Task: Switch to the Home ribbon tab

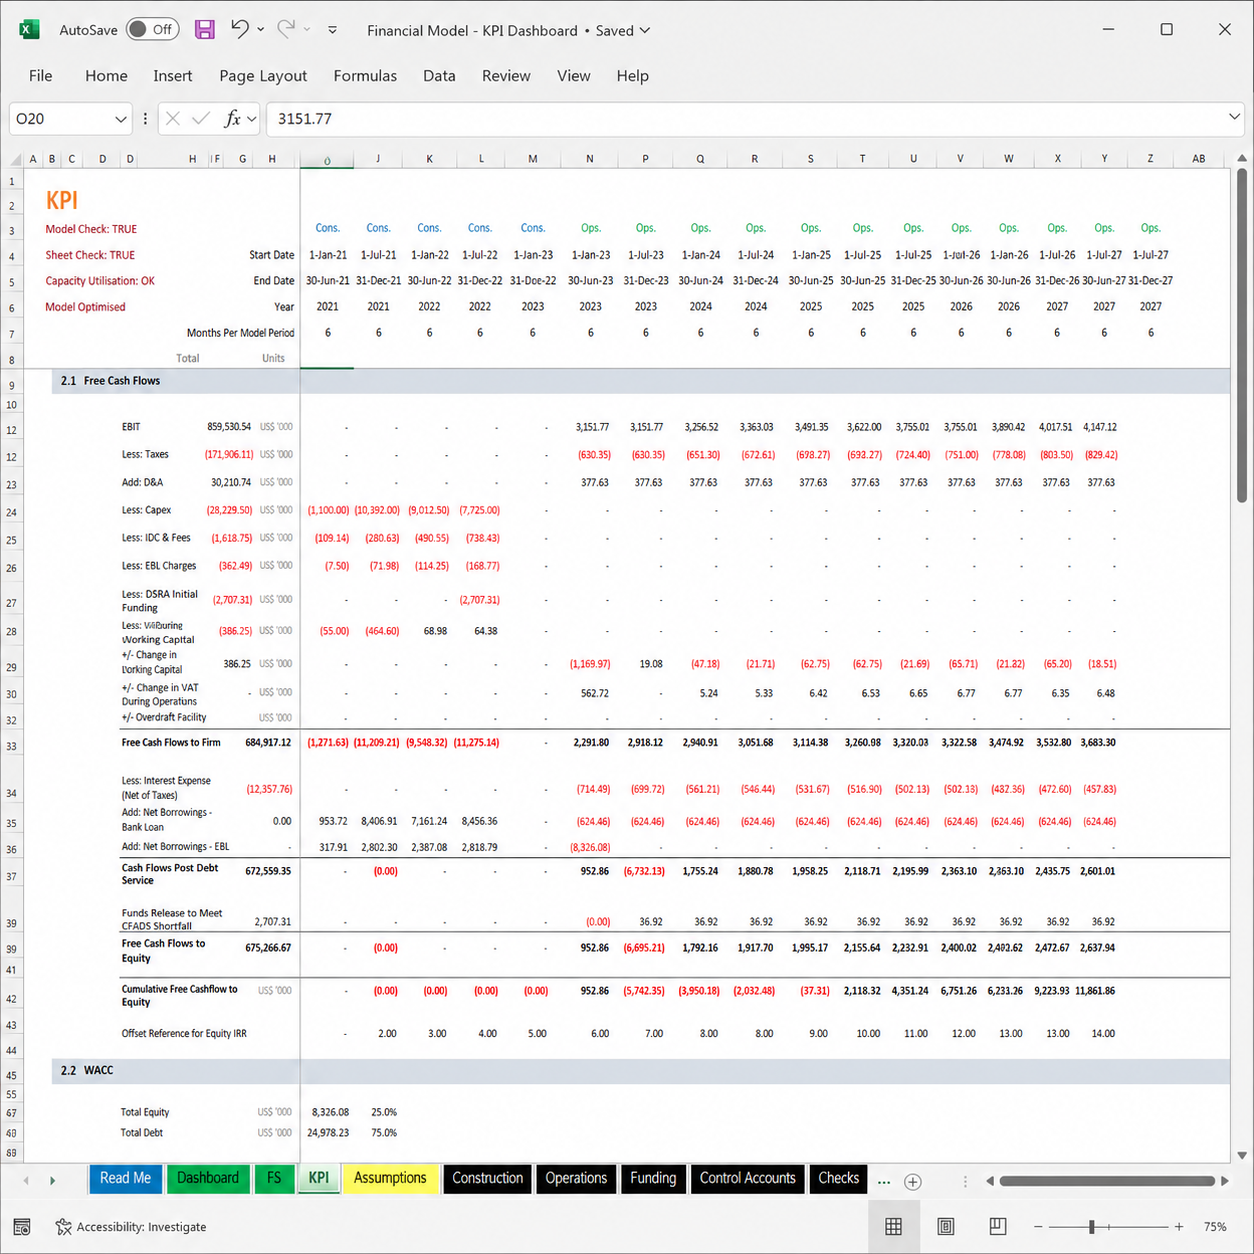Action: coord(106,76)
